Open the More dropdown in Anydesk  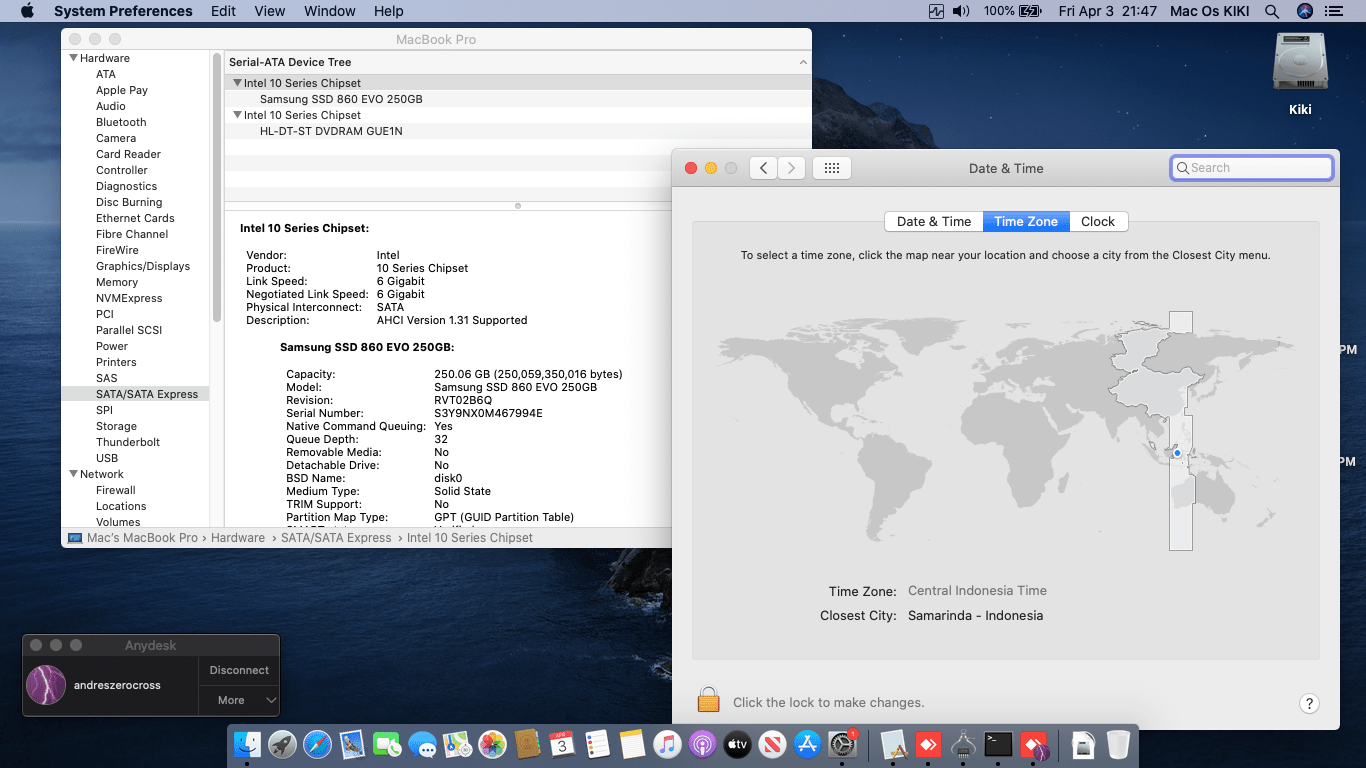239,700
